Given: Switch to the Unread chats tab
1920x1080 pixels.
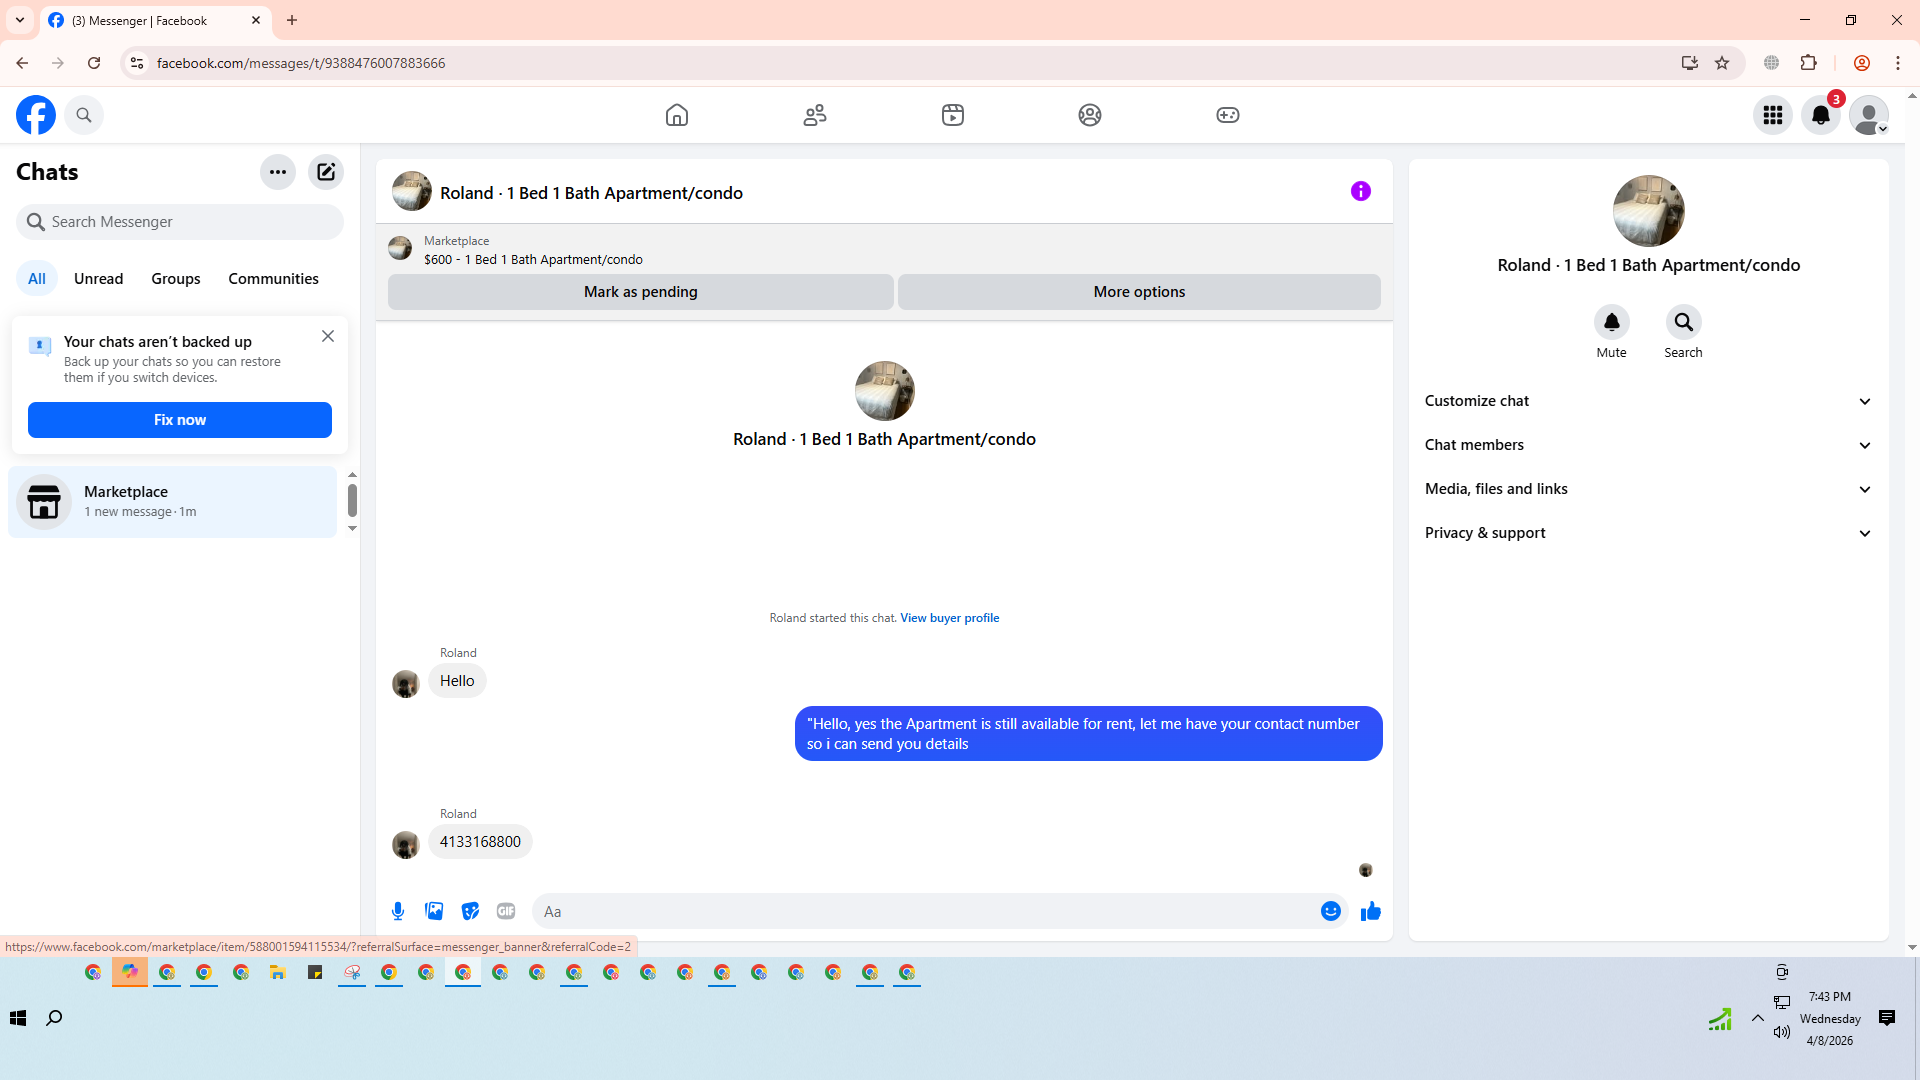Looking at the screenshot, I should [x=98, y=279].
